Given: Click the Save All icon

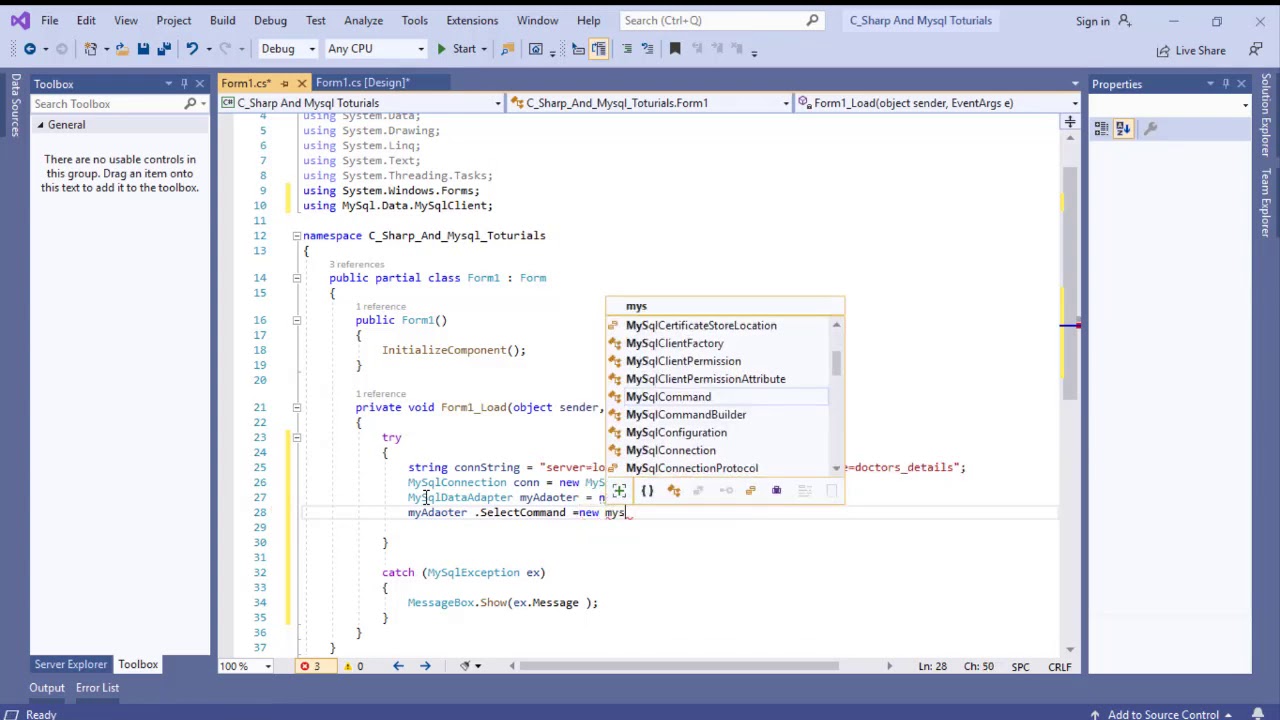Looking at the screenshot, I should tap(164, 49).
